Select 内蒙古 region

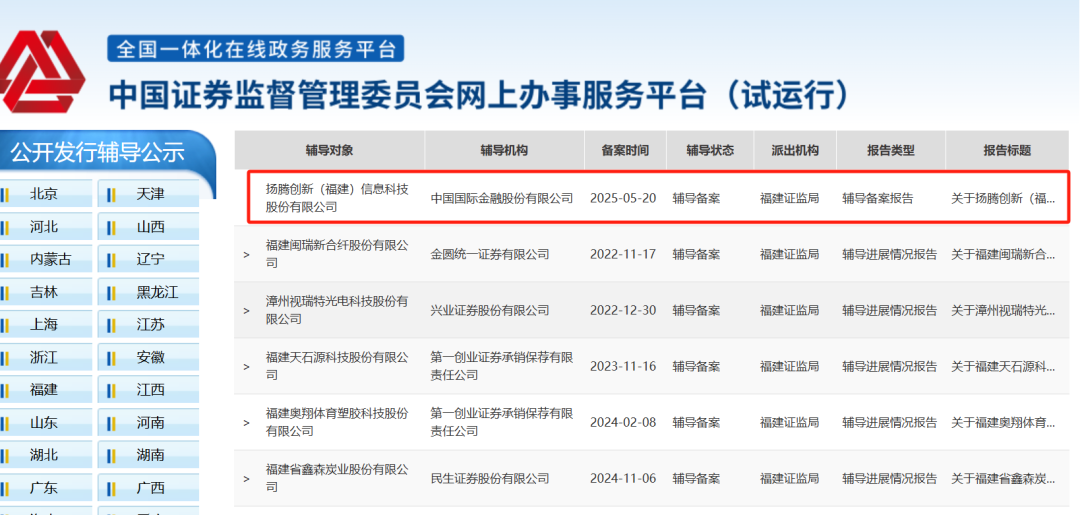pos(45,260)
